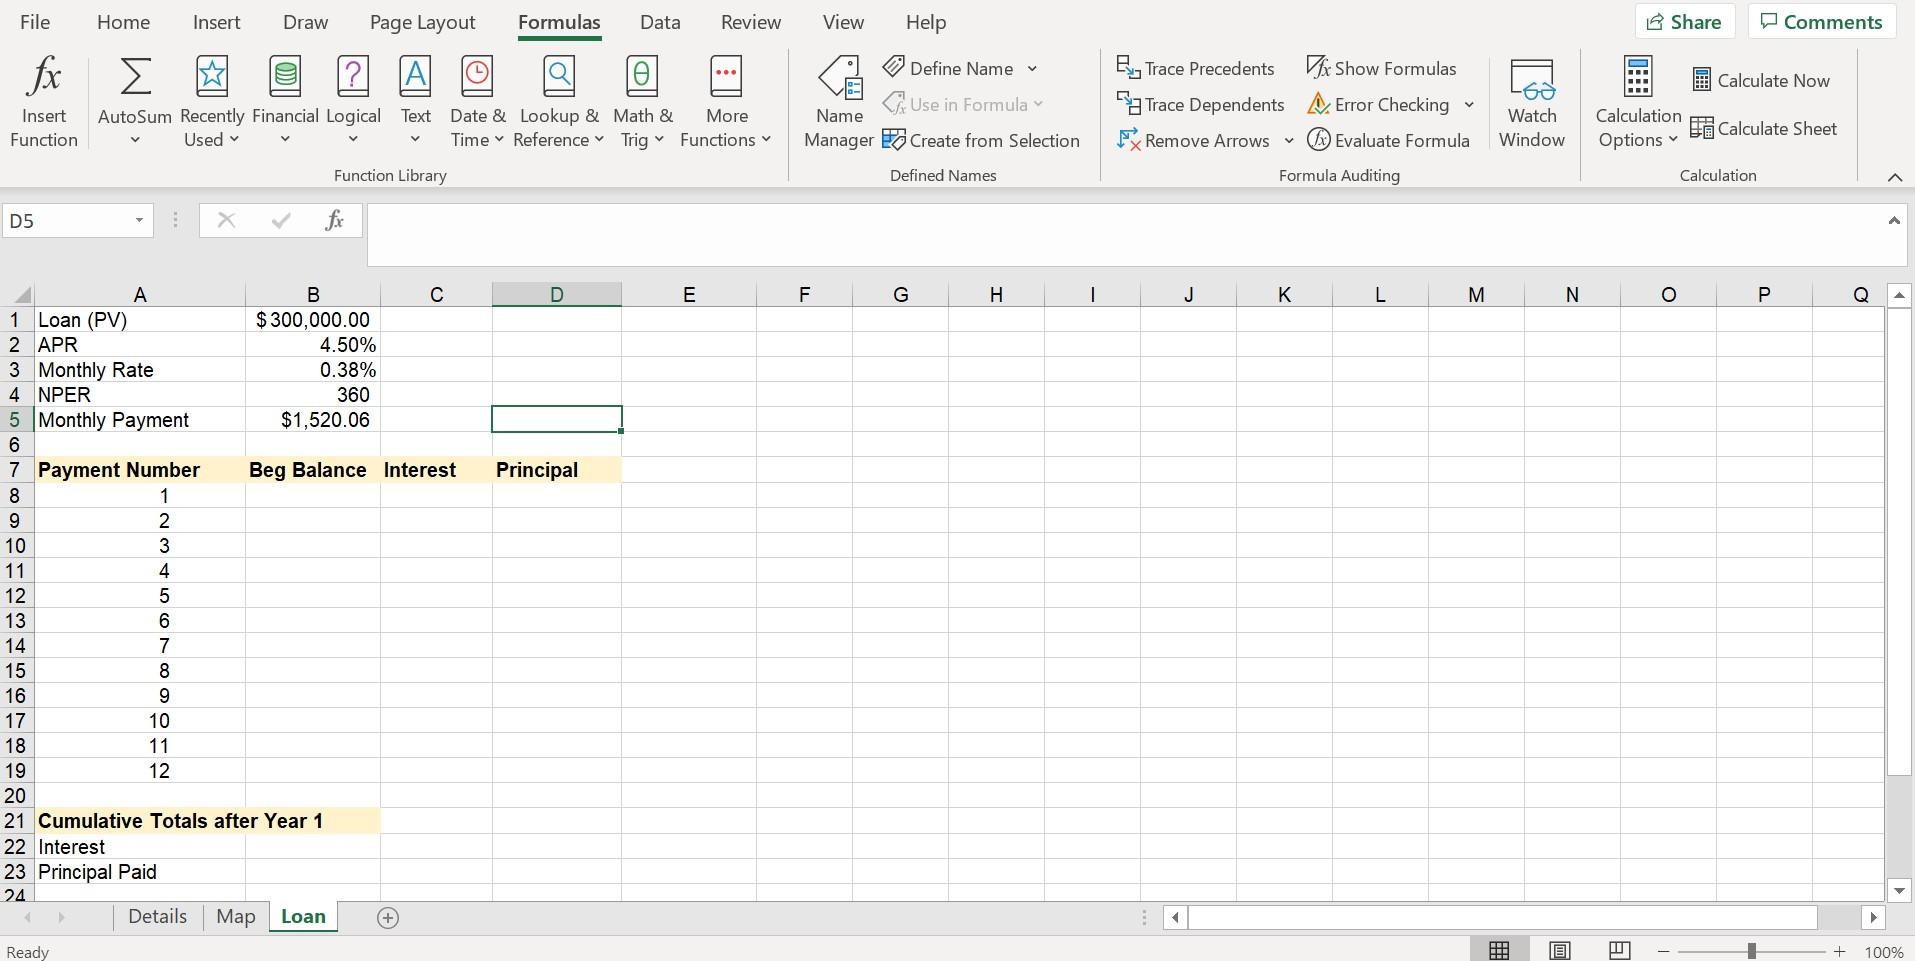Screen dimensions: 1915x961
Task: Open the More Functions menu
Action: (726, 102)
